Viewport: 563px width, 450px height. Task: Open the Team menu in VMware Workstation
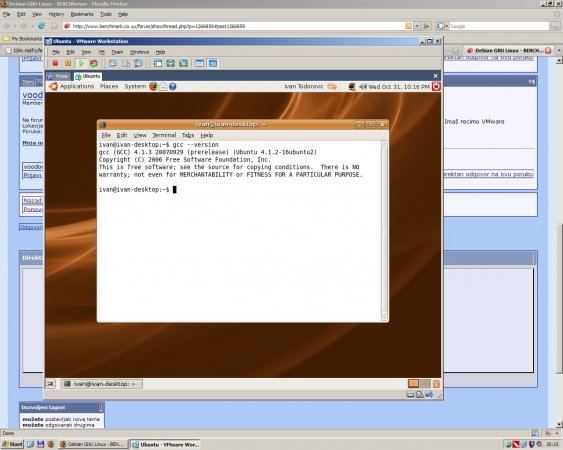coord(117,52)
